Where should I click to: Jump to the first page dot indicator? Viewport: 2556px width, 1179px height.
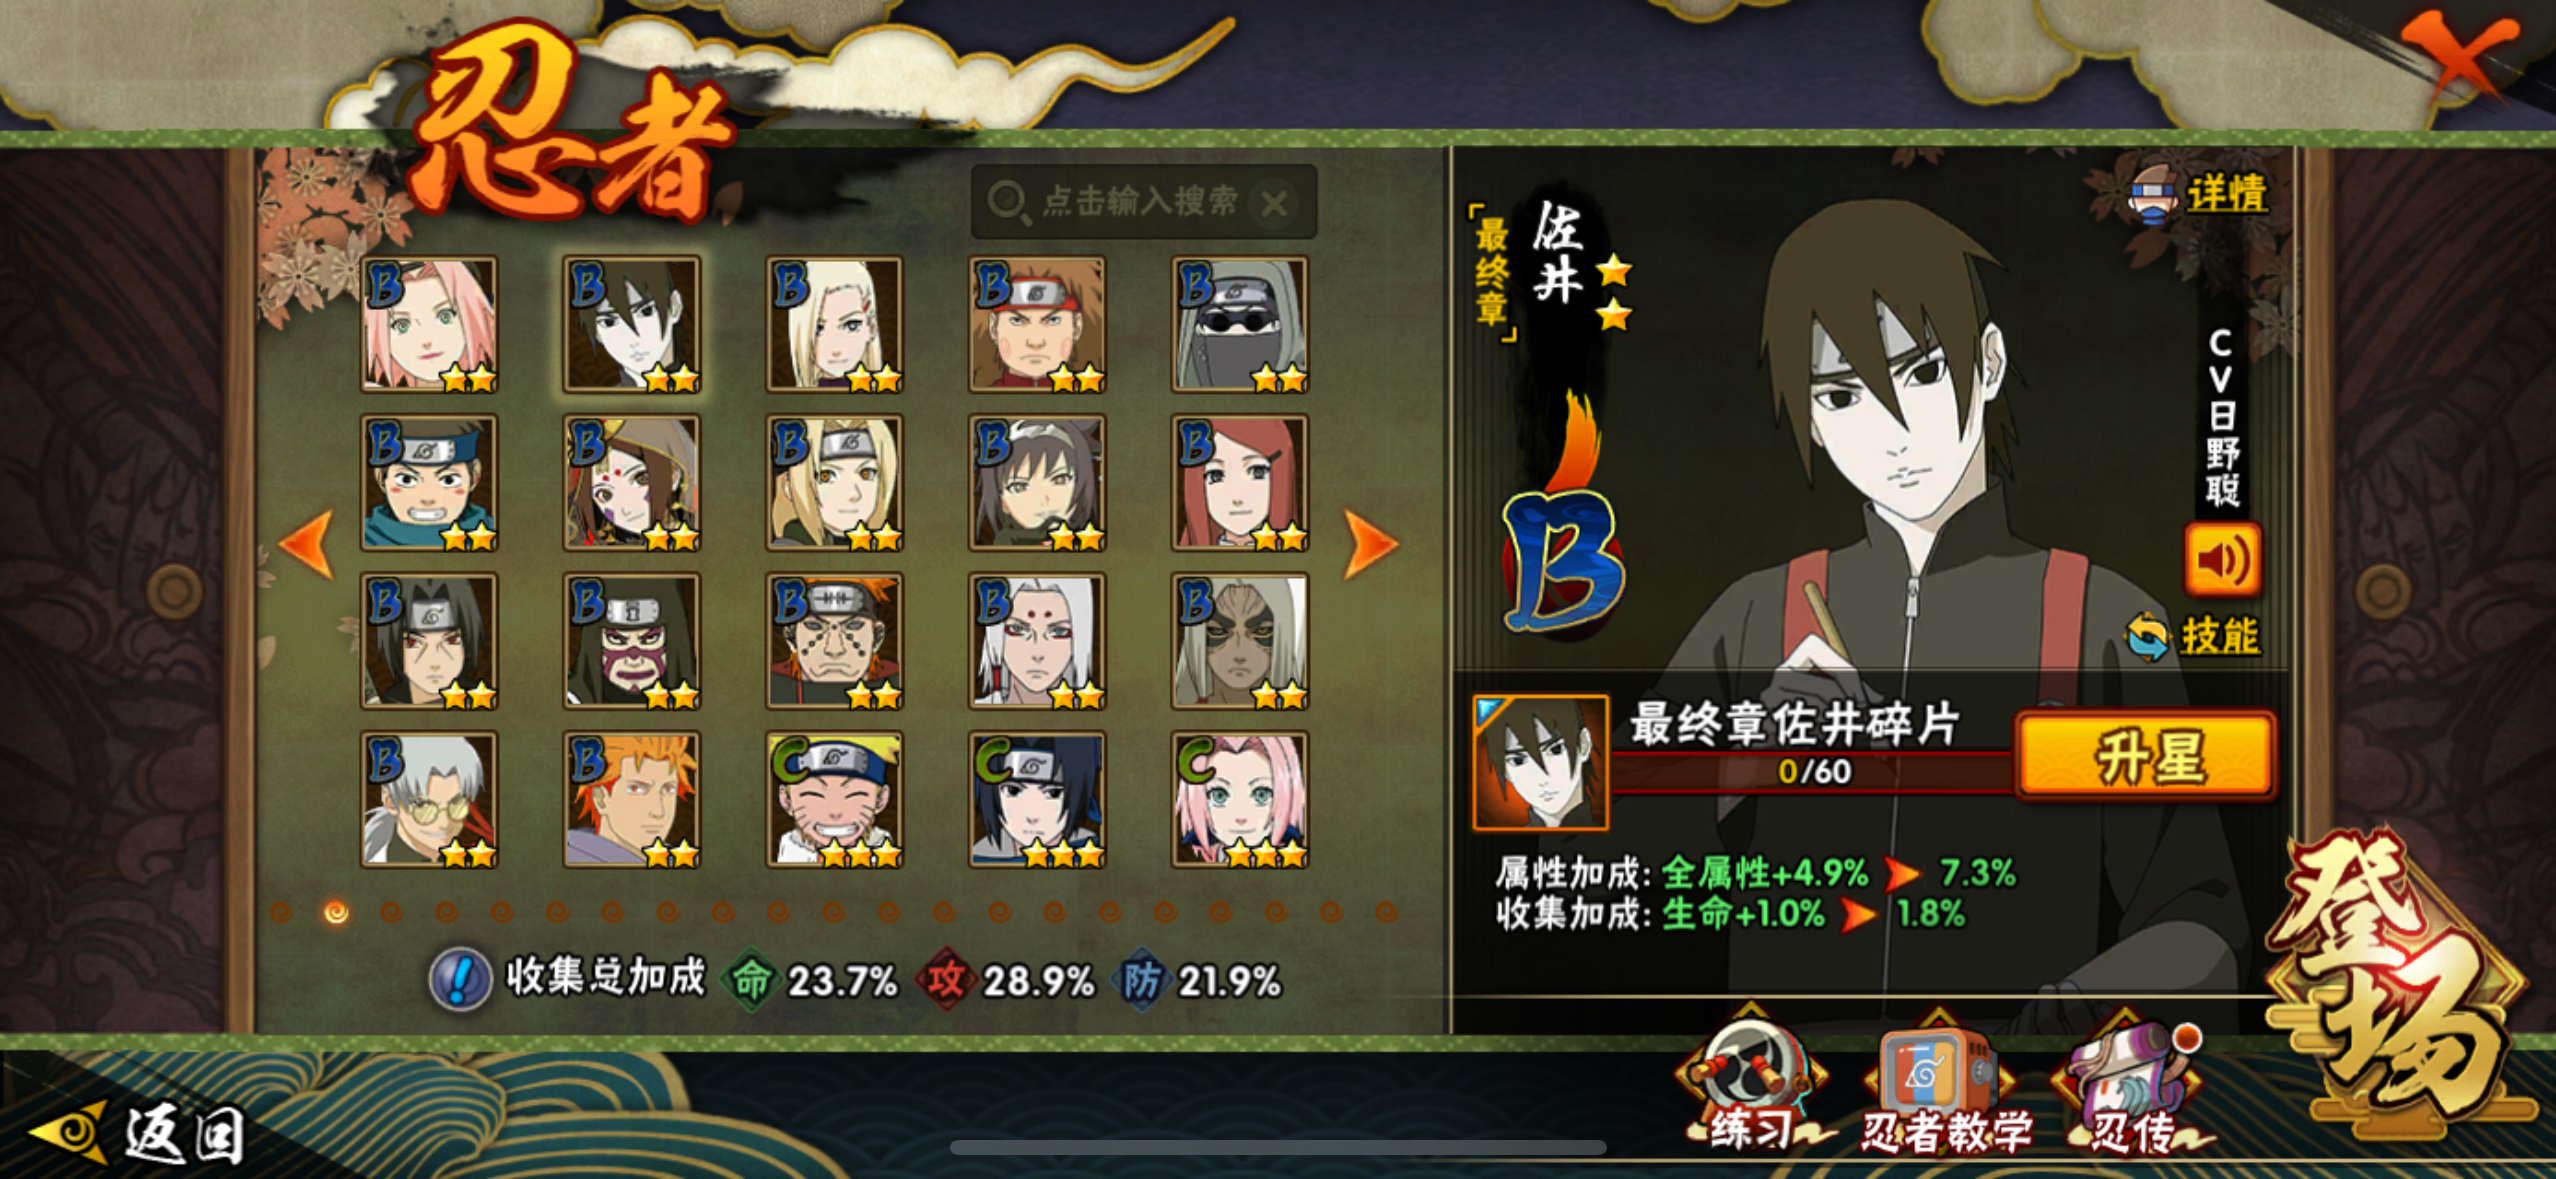[x=281, y=912]
